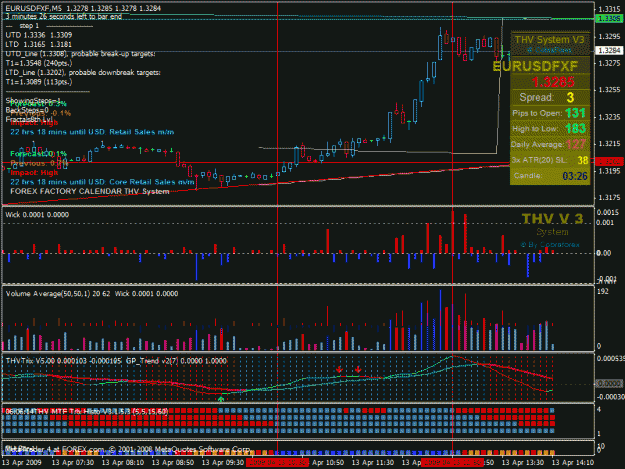Screen dimensions: 625x469
Task: Click the '13 Apr 07:30' time axis label
Action: tap(73, 463)
